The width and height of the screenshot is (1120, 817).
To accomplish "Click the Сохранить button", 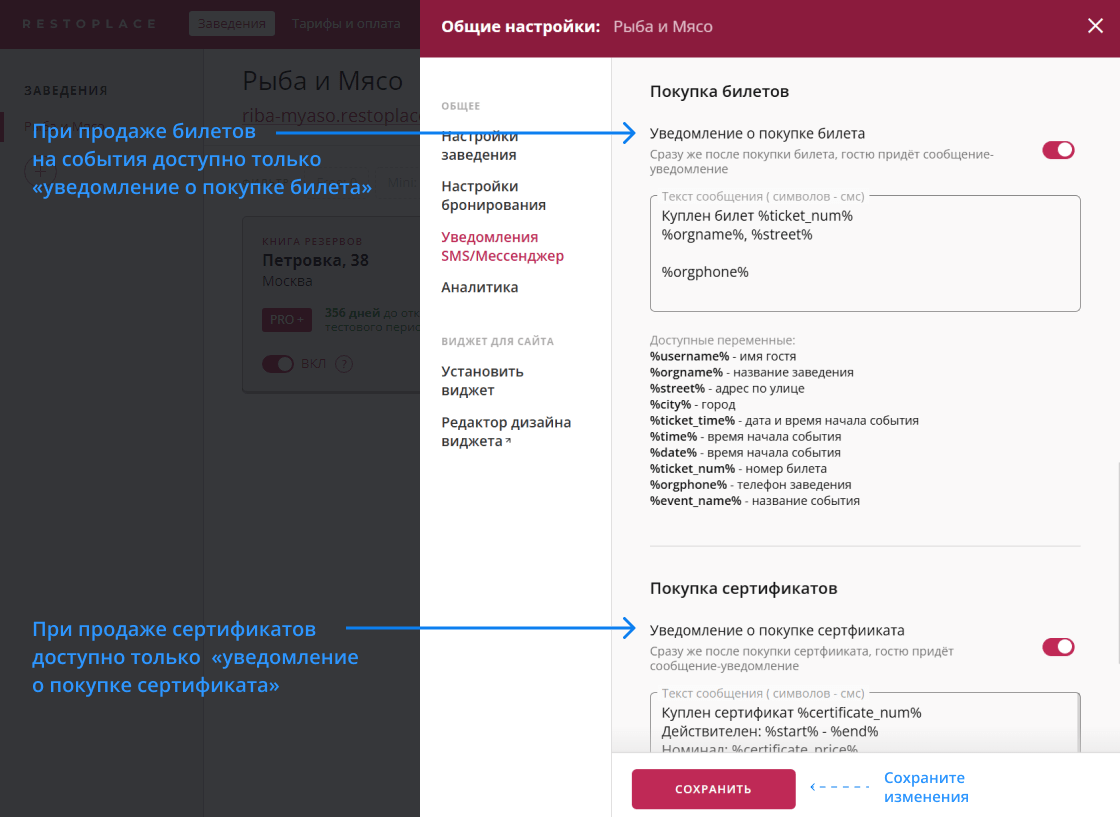I will [x=713, y=789].
